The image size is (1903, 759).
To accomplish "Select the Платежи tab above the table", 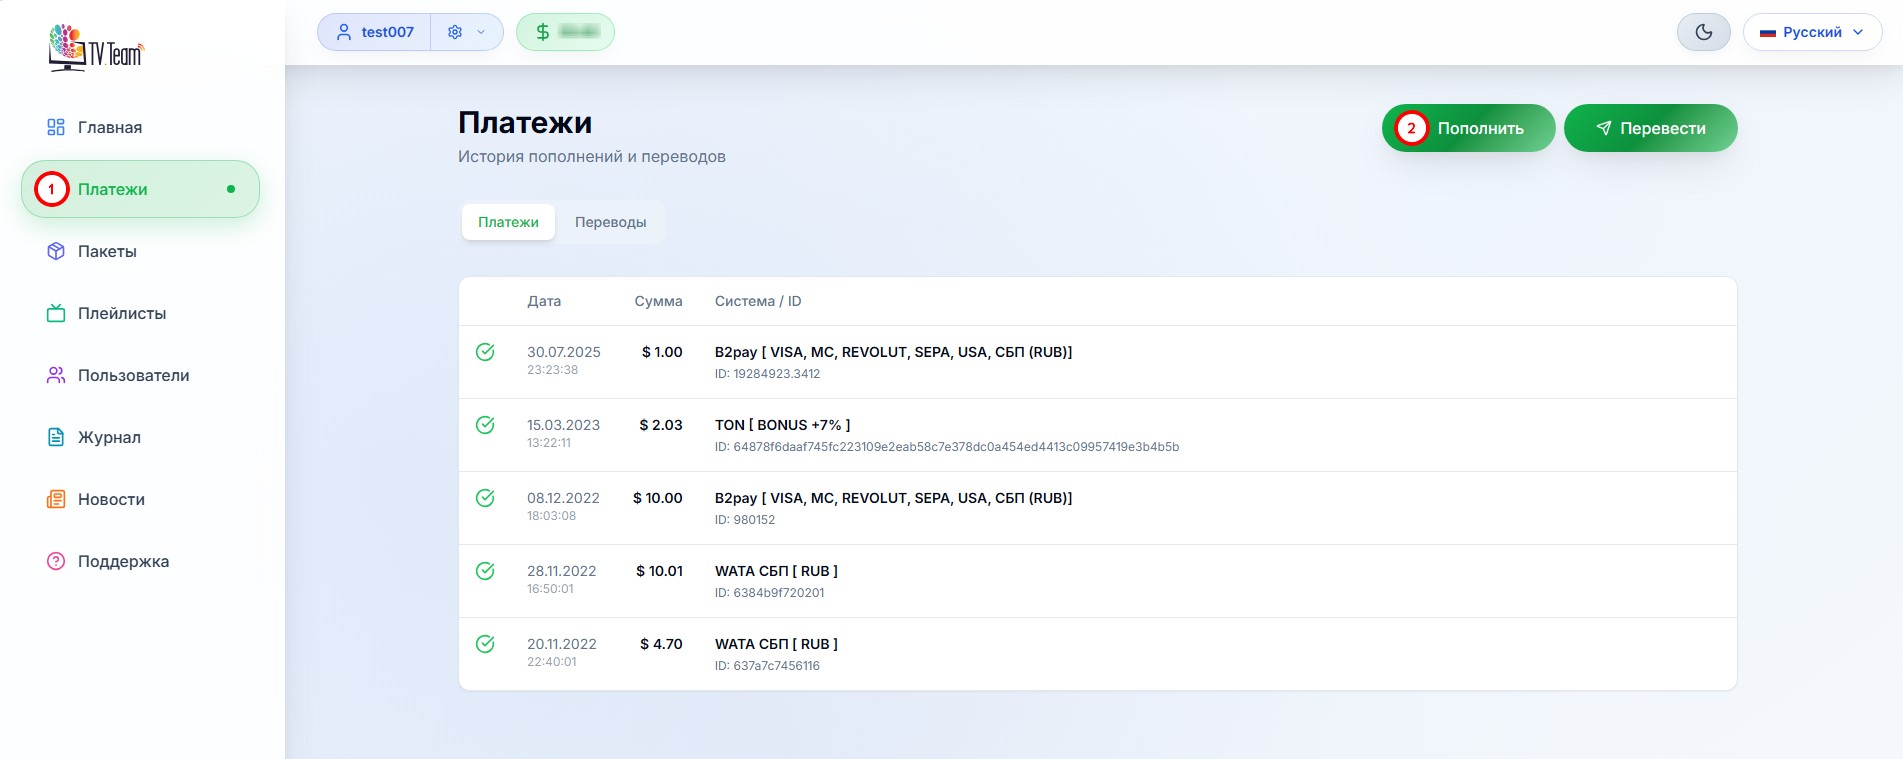I will [508, 222].
